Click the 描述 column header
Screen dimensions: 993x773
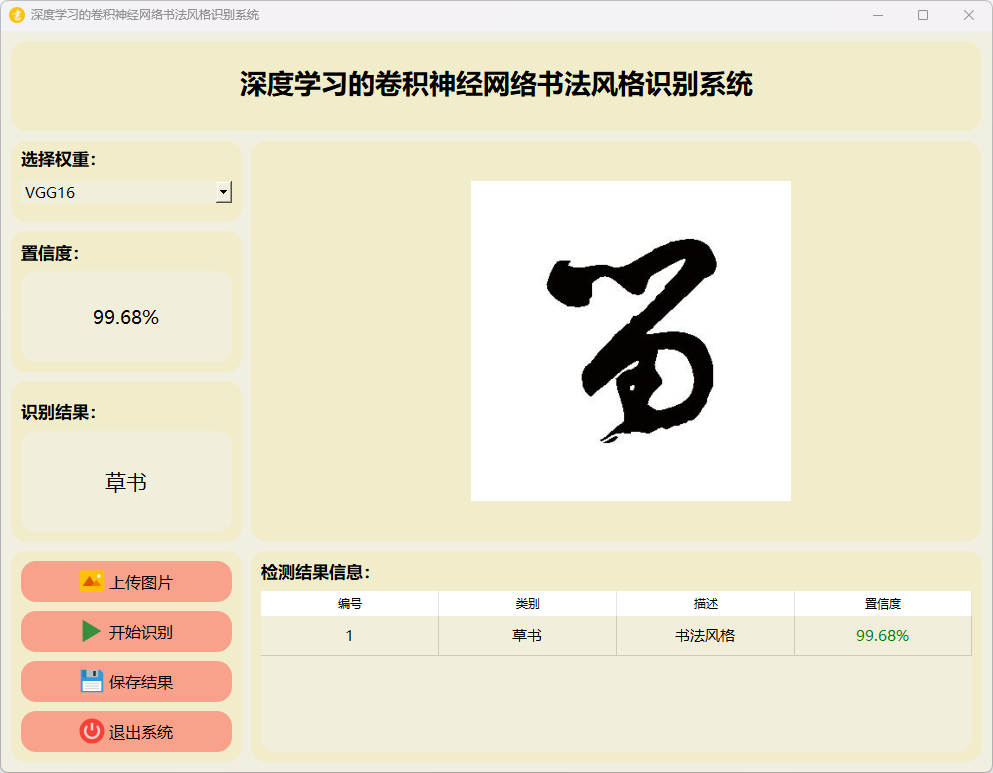pos(705,604)
